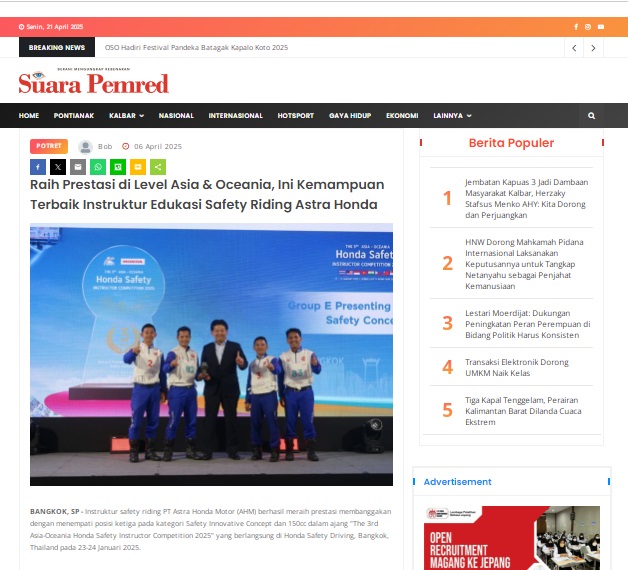The height and width of the screenshot is (570, 628).
Task: Open the Internasional menu item
Action: coord(236,116)
